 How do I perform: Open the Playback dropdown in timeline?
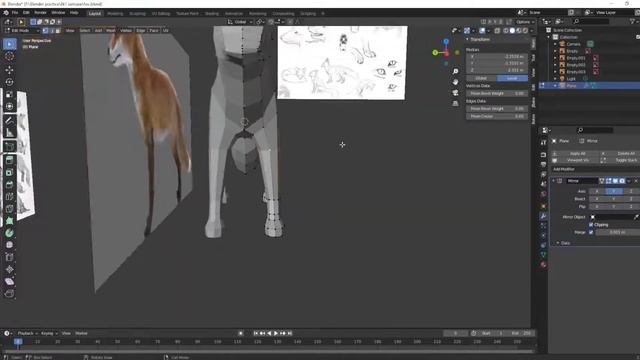pos(27,333)
